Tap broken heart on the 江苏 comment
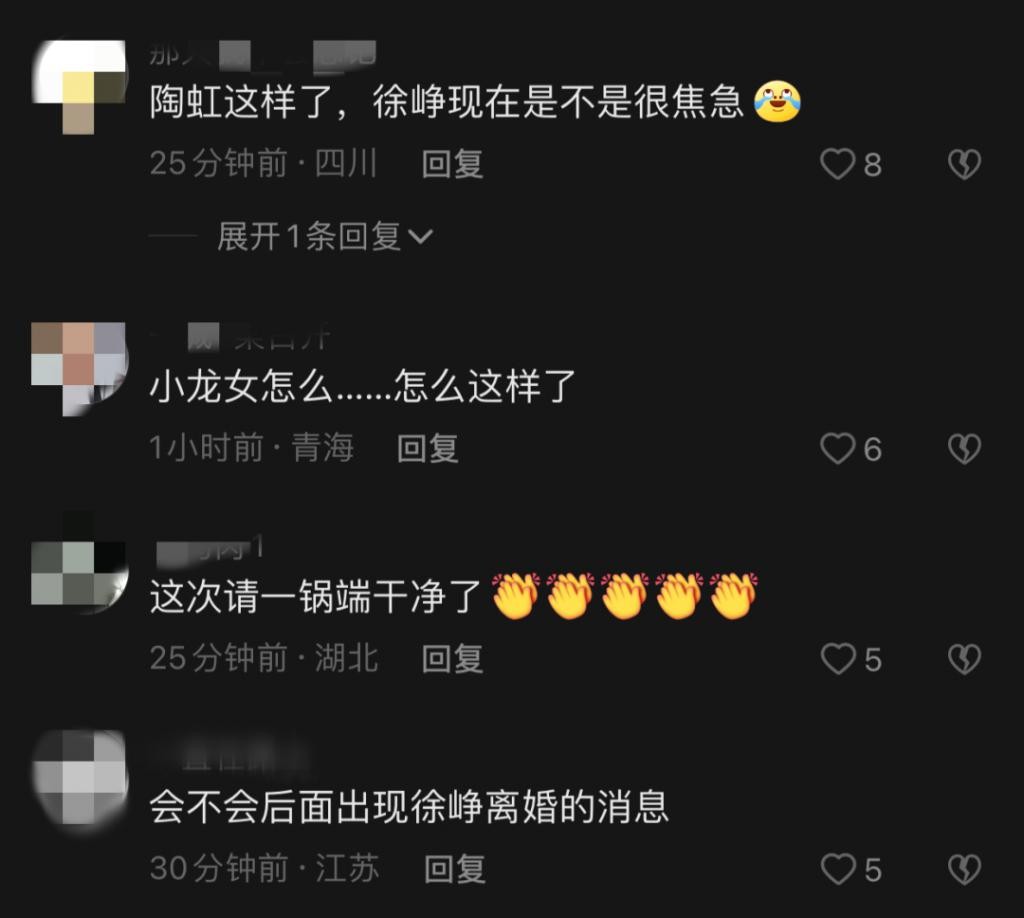The image size is (1024, 918). 964,869
